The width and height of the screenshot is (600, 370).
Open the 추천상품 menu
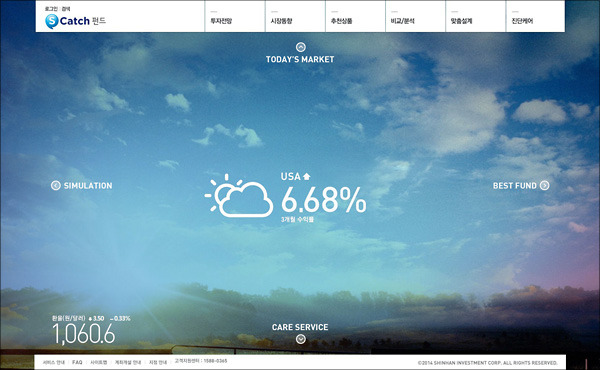[341, 21]
